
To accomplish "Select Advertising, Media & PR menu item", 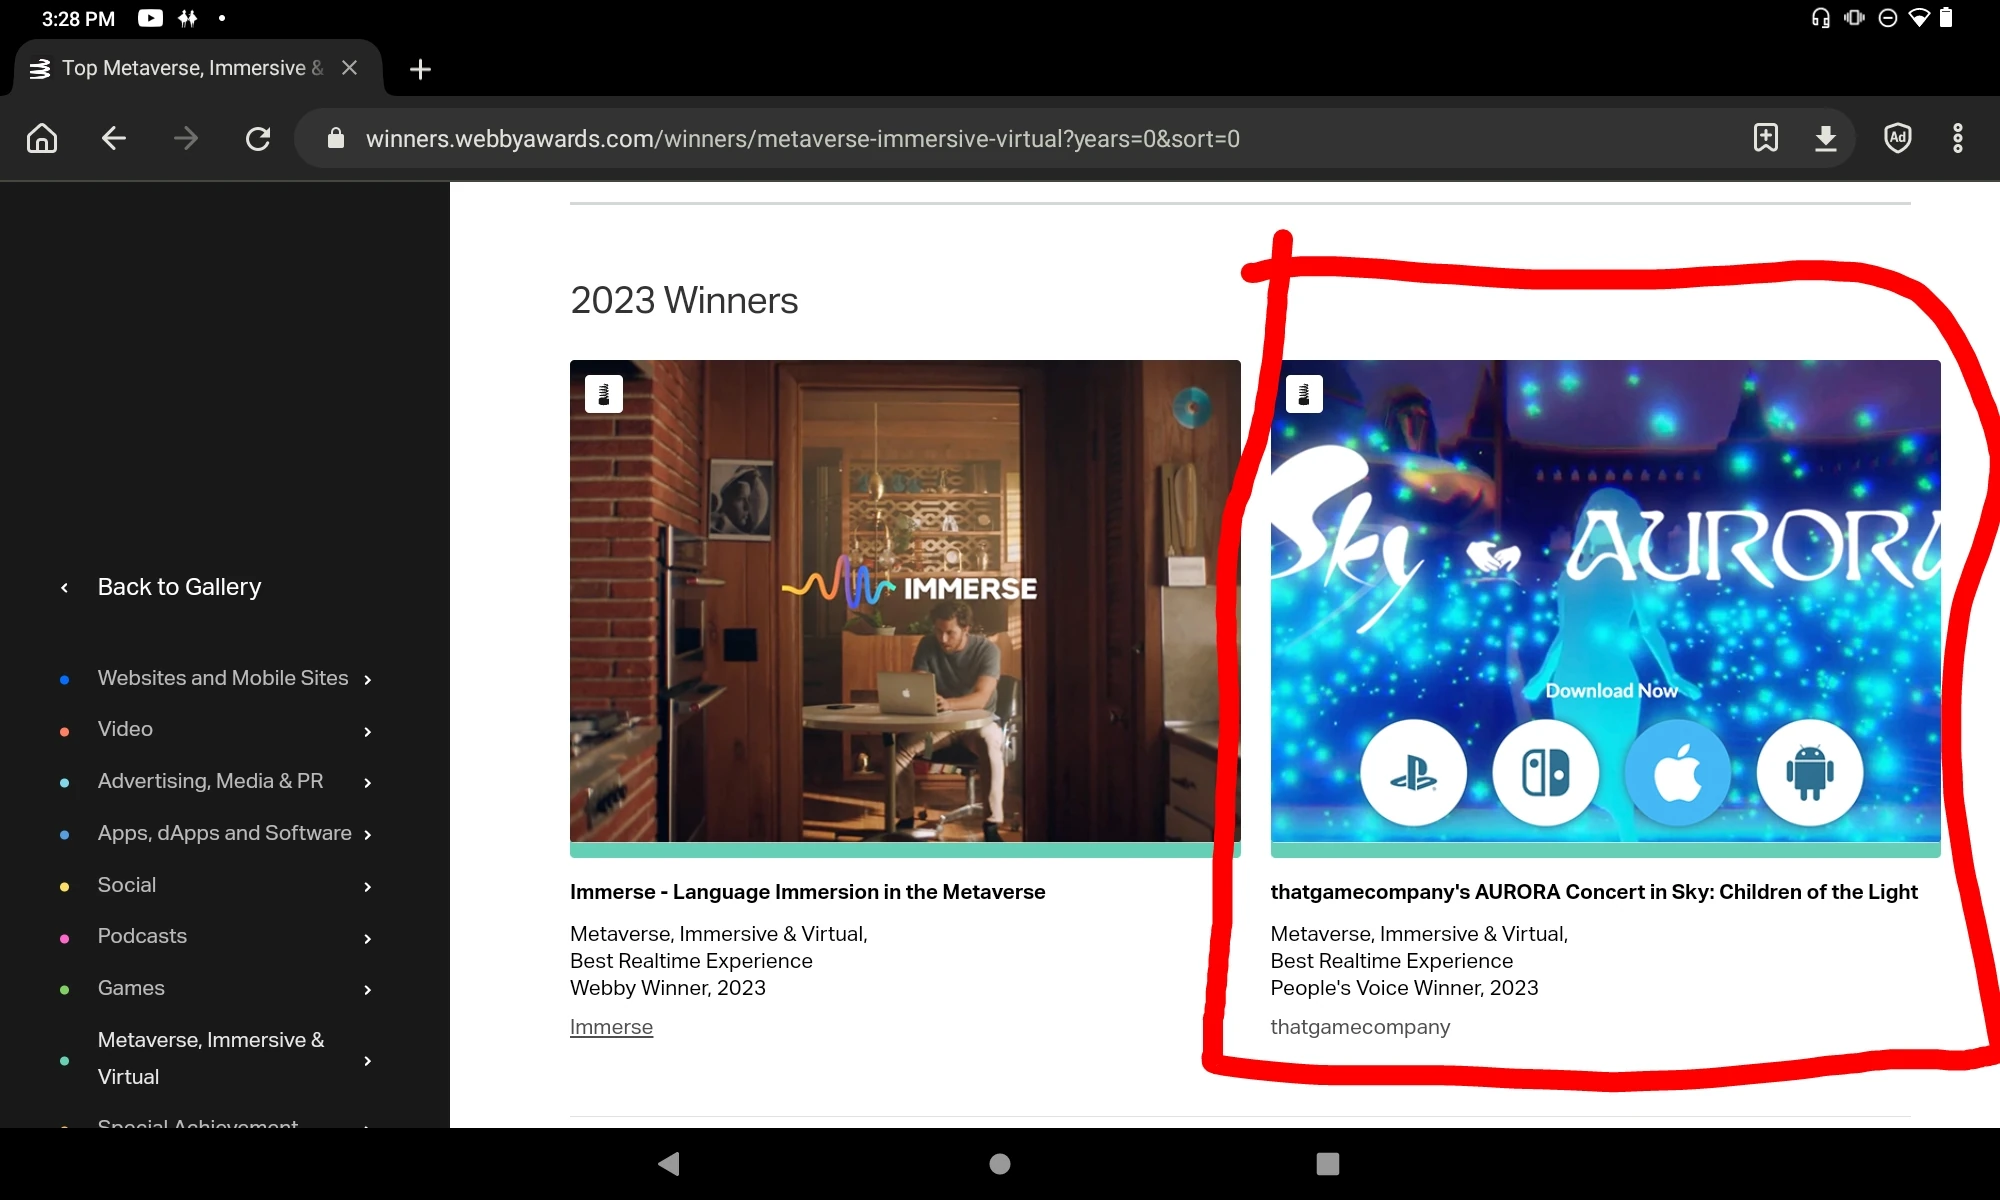I will (210, 781).
